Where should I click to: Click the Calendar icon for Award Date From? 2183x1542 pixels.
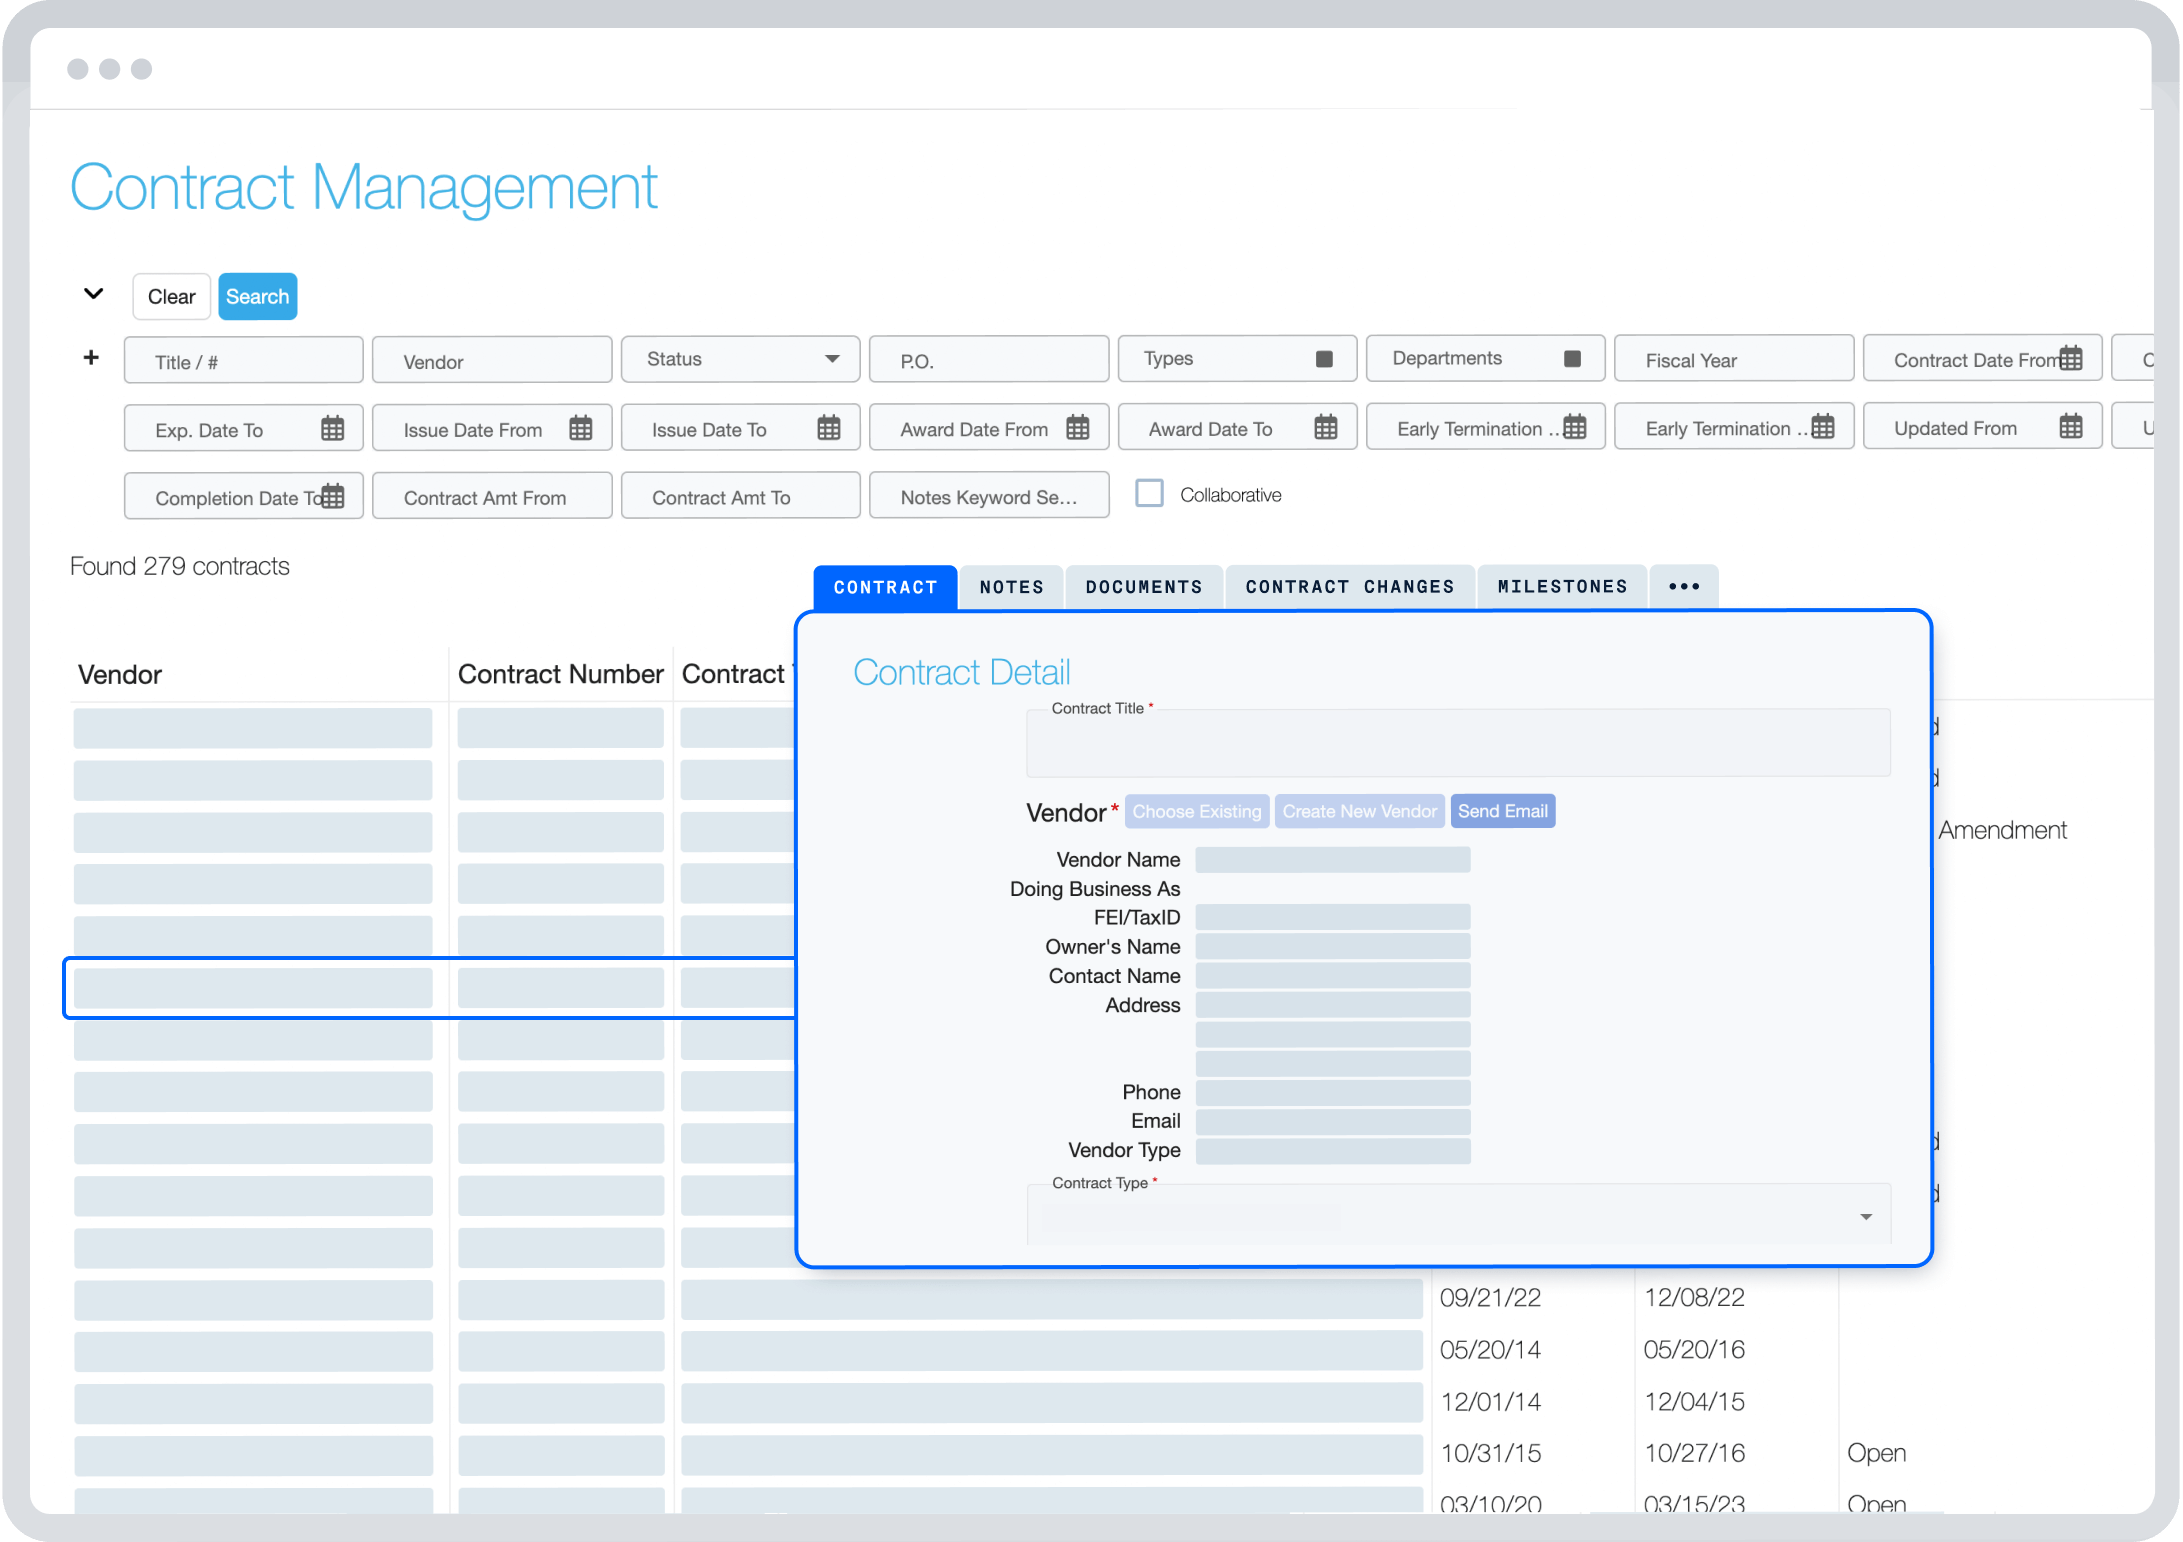pos(1083,427)
